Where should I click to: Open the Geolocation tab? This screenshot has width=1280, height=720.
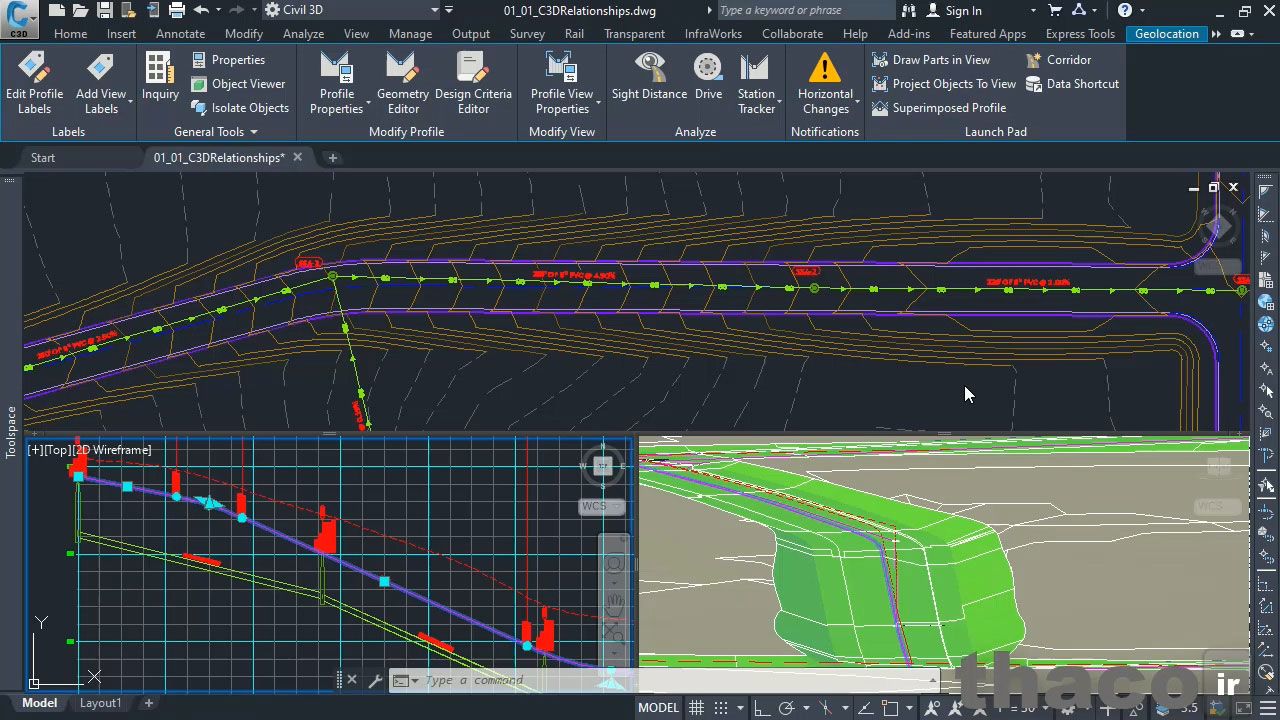(1167, 34)
